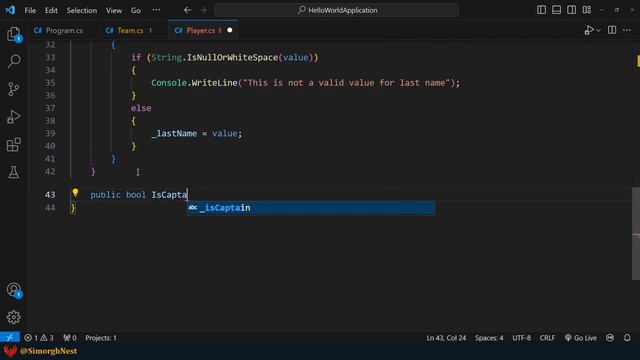Accept the _isCaptain autocomplete suggestion
This screenshot has height=360, width=640.
(x=311, y=208)
